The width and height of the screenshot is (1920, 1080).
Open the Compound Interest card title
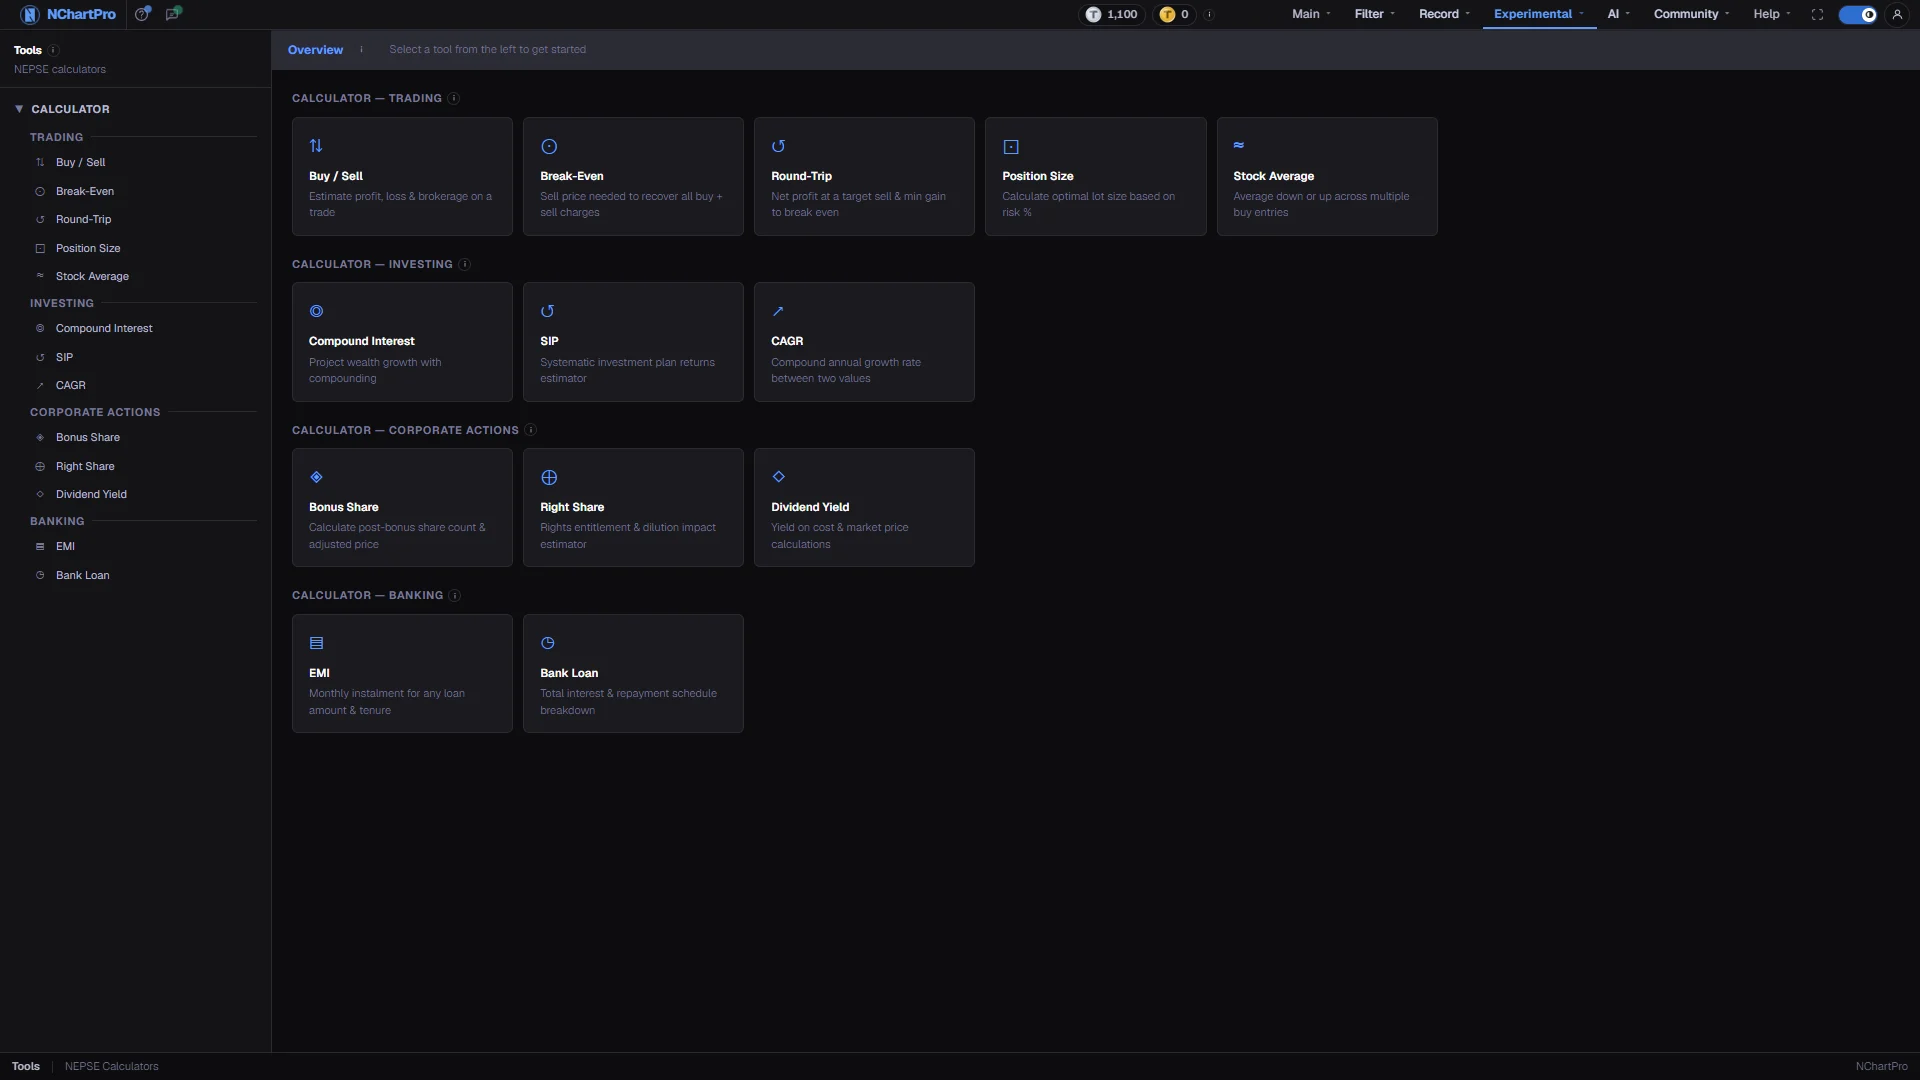[361, 341]
